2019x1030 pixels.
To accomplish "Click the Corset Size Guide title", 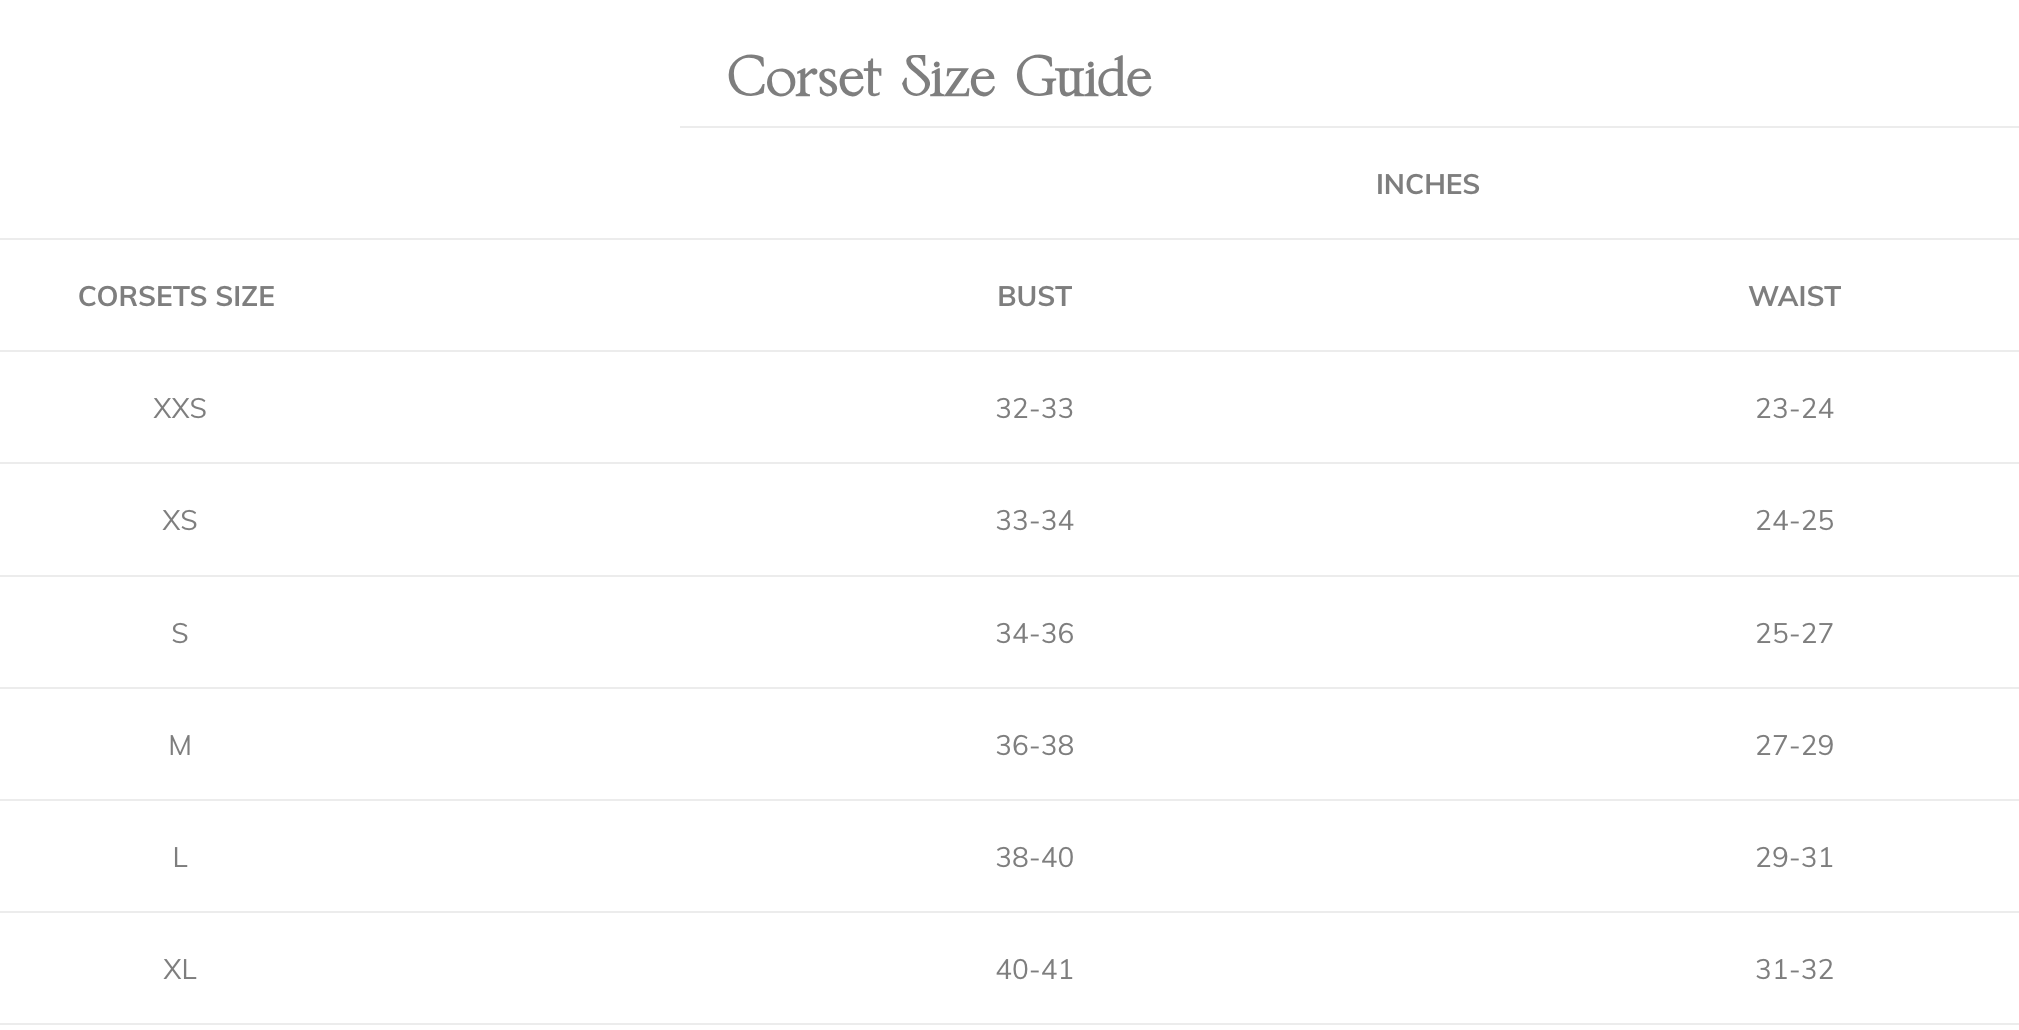I will 939,77.
